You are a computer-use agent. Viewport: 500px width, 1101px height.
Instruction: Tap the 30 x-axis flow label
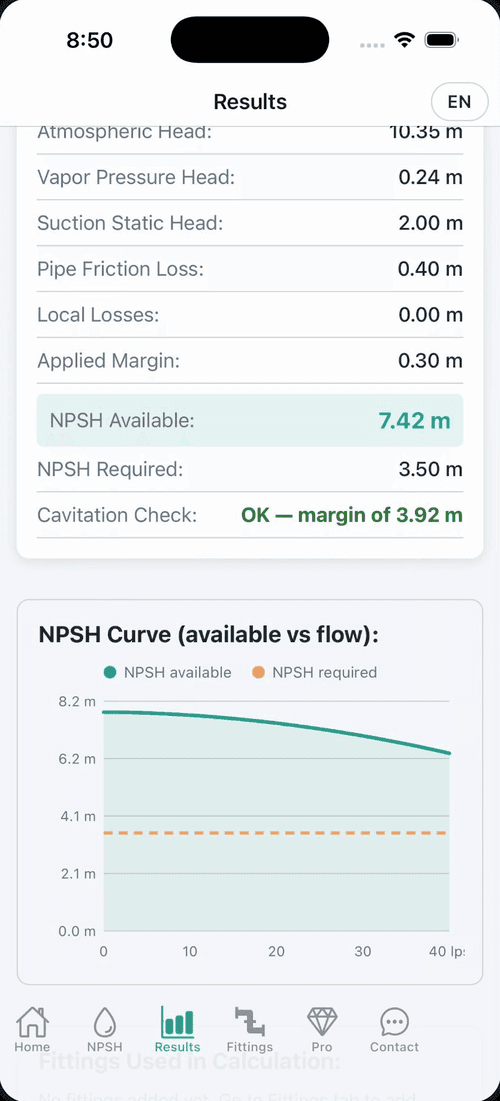(362, 952)
